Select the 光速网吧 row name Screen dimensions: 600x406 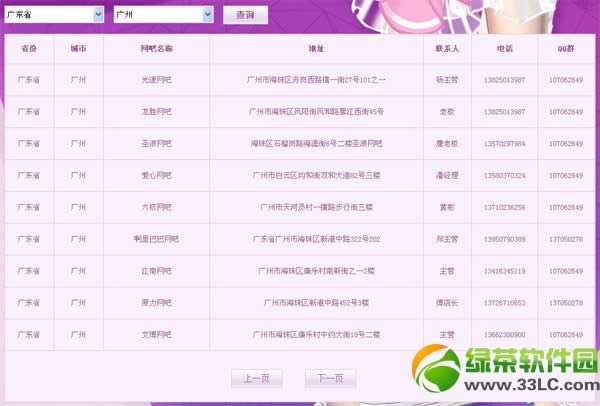coord(157,80)
